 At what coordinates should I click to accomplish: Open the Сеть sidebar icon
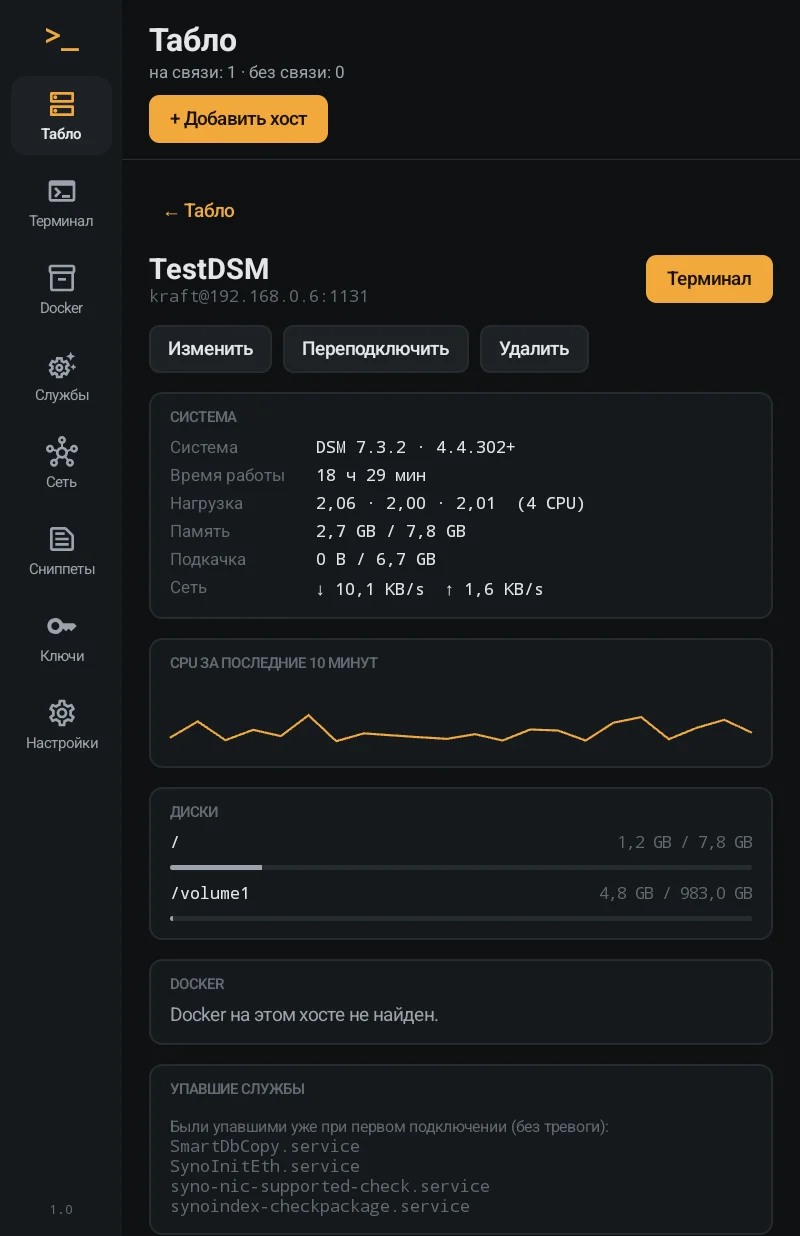tap(61, 452)
